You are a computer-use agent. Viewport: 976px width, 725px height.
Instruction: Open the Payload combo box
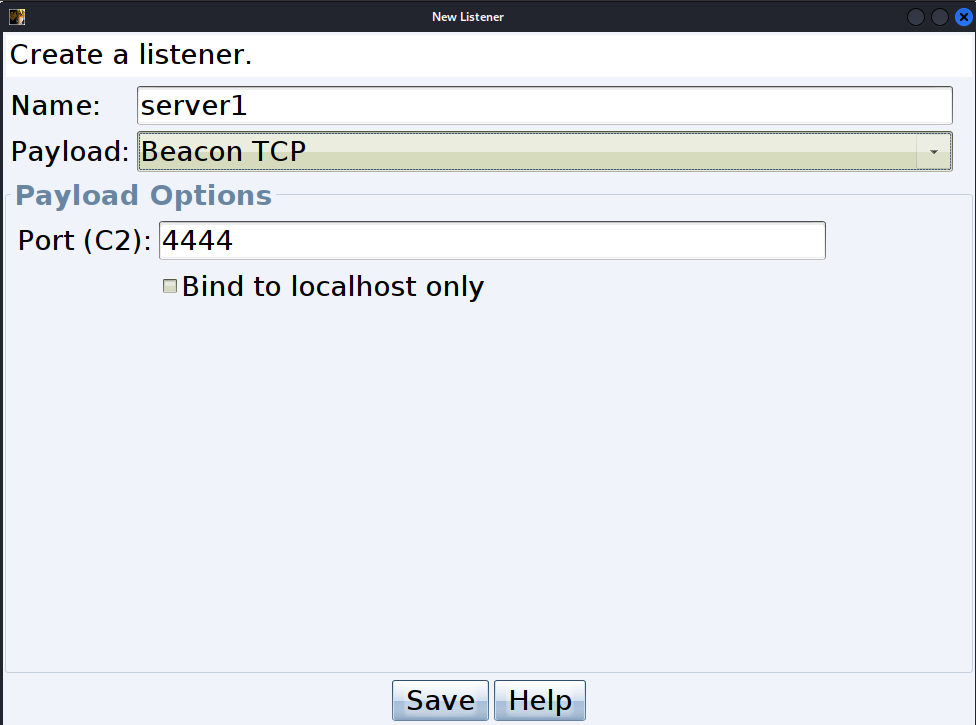(x=545, y=151)
